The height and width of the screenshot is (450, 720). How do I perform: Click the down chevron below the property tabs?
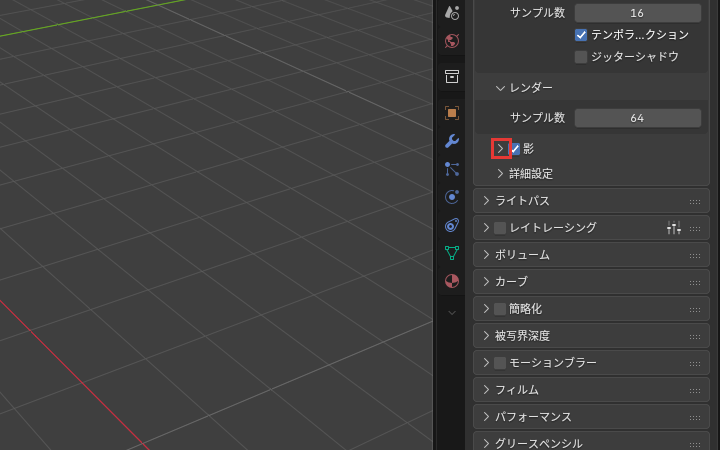tap(452, 313)
